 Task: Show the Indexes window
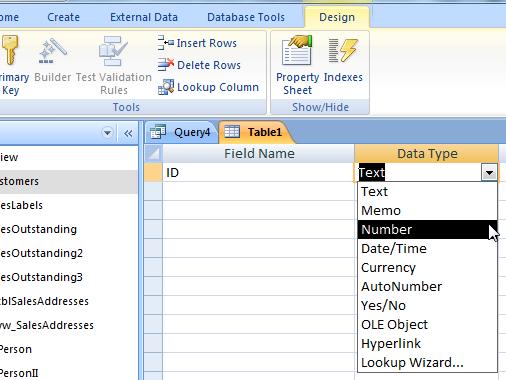pyautogui.click(x=343, y=59)
